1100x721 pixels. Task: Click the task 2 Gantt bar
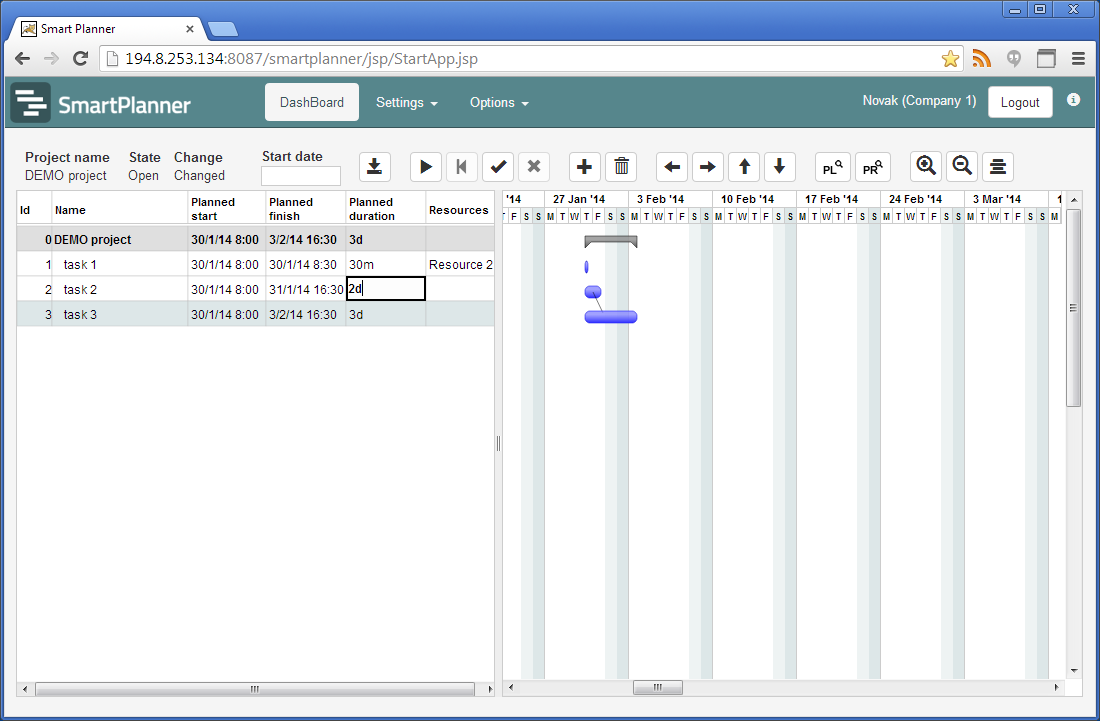click(593, 292)
